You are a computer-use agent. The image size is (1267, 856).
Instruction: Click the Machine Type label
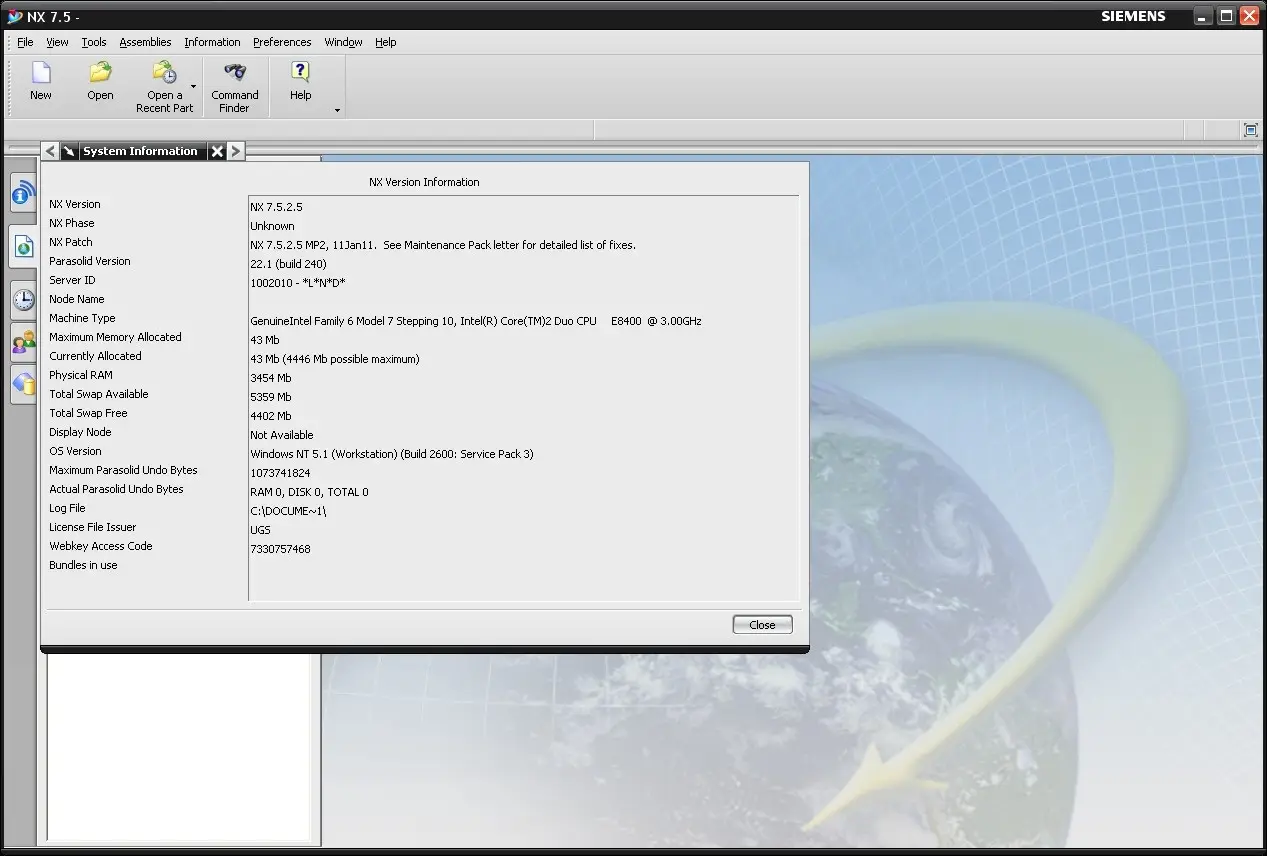82,318
